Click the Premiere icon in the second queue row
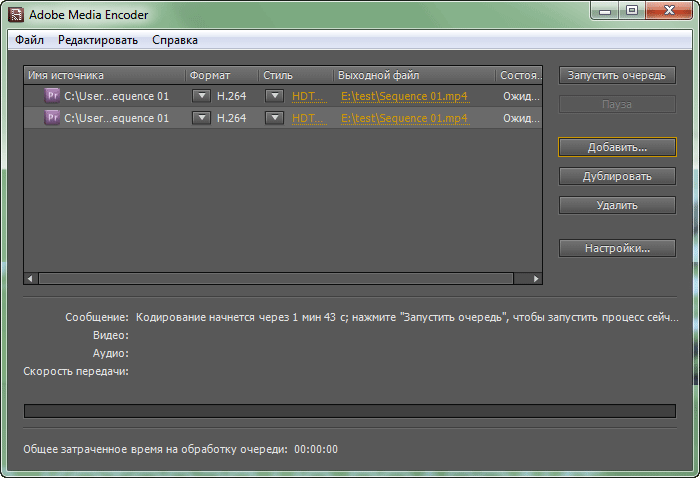 52,118
